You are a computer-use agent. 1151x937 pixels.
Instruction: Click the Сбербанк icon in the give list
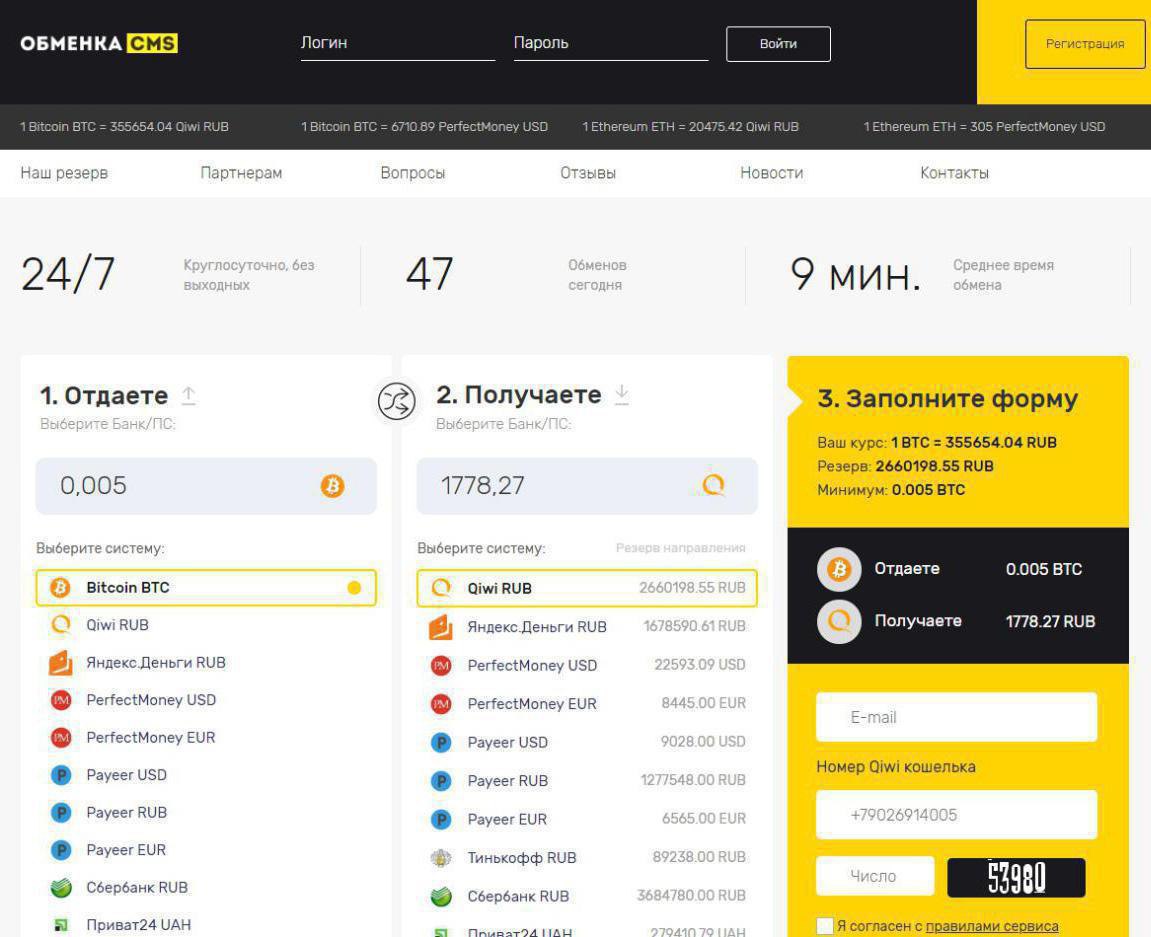pos(61,887)
